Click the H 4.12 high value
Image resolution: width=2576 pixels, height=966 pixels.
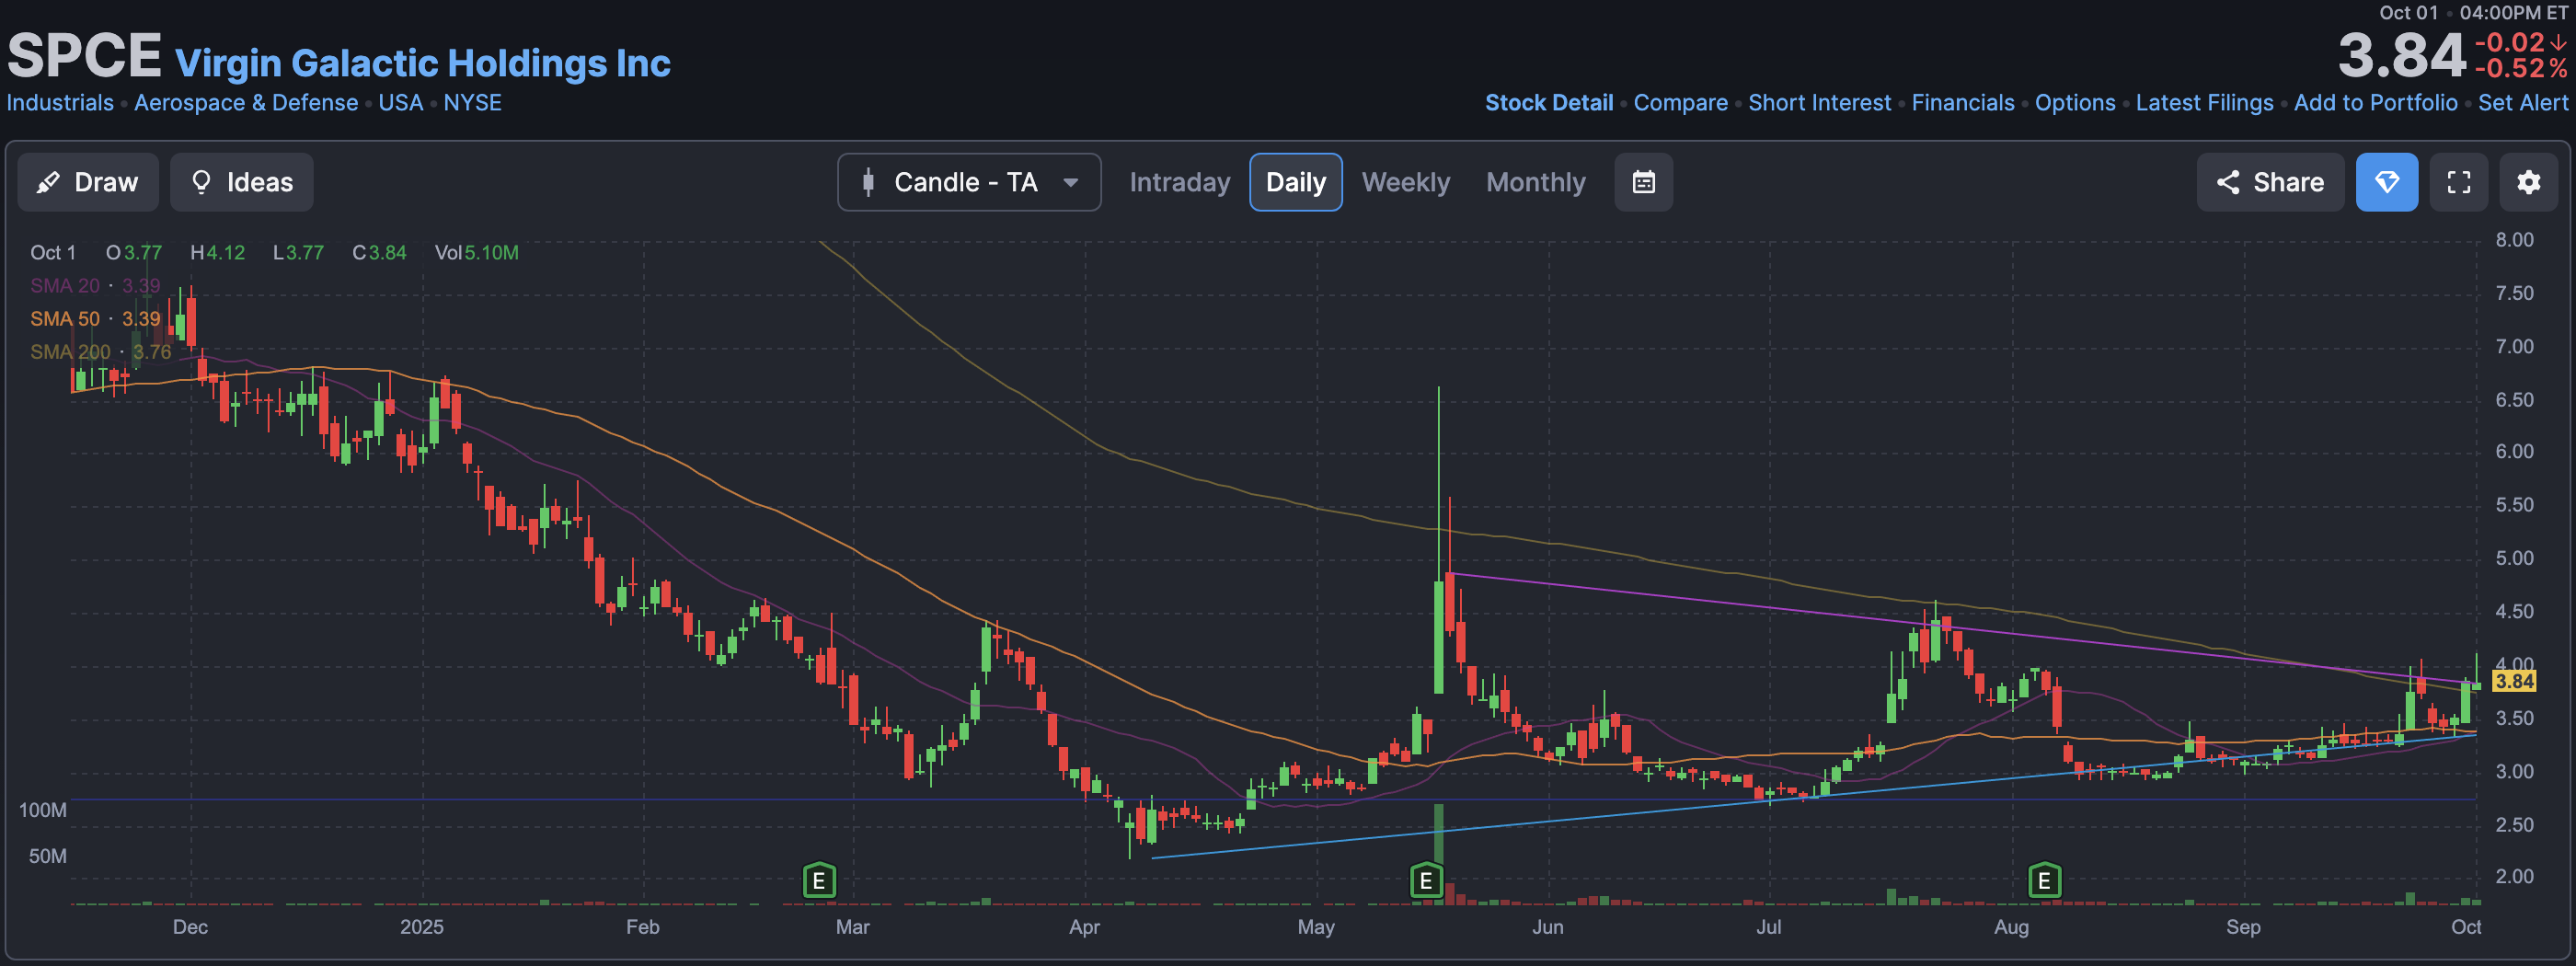pyautogui.click(x=217, y=253)
